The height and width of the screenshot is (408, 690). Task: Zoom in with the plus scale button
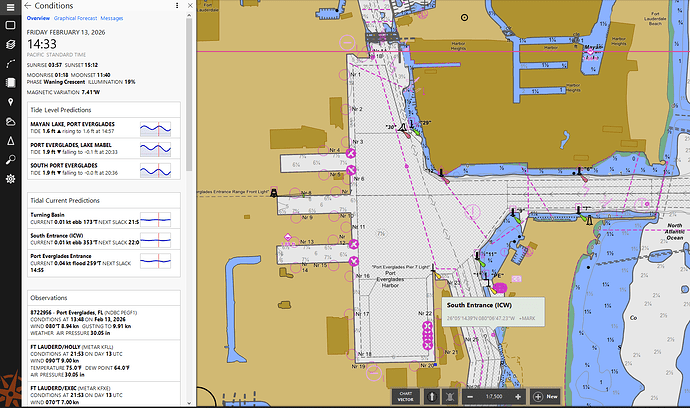pos(520,395)
